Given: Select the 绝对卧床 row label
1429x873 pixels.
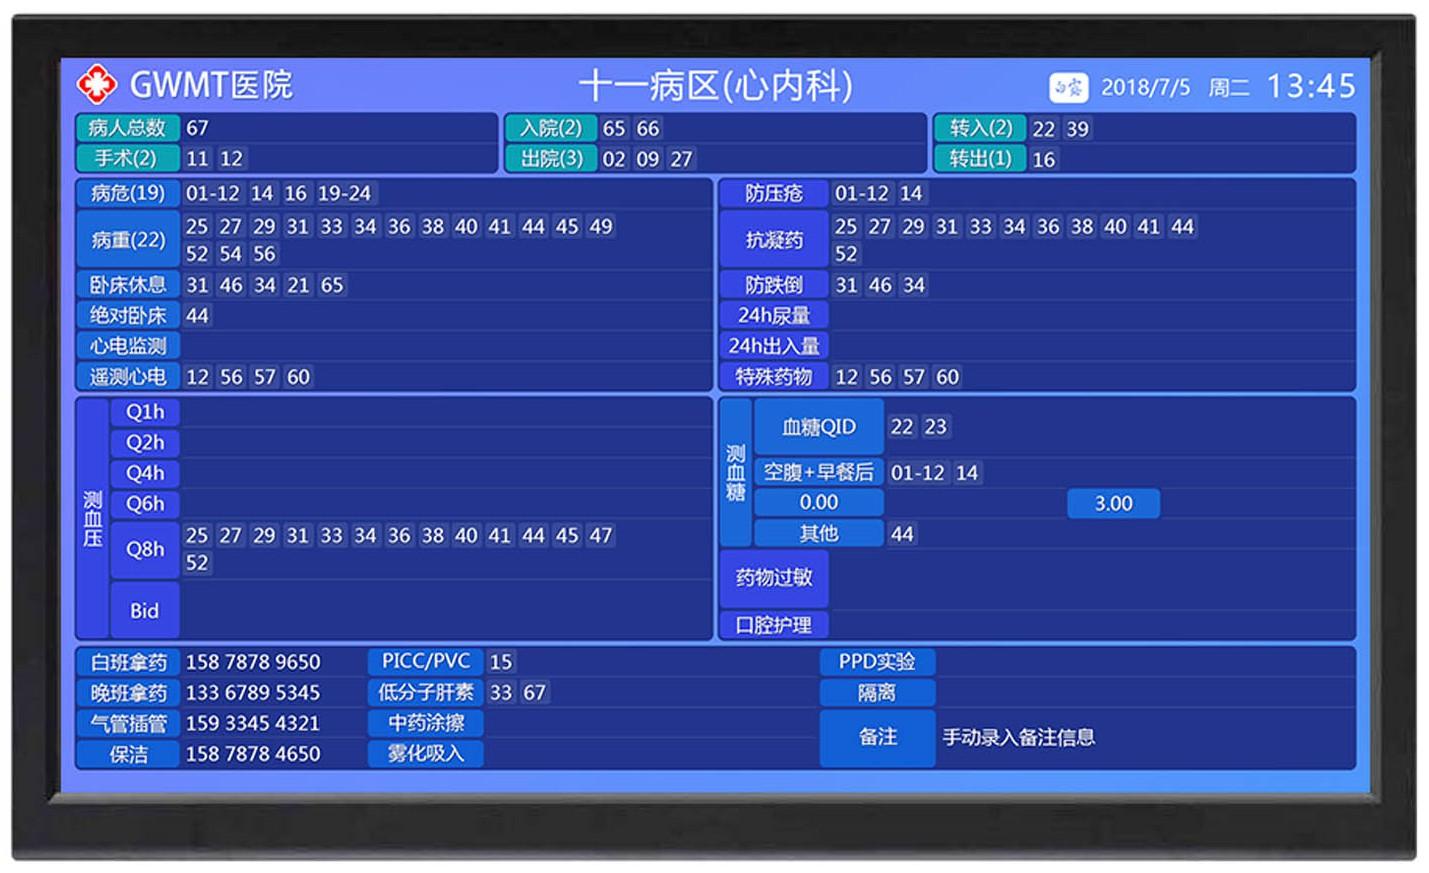Looking at the screenshot, I should [x=127, y=315].
